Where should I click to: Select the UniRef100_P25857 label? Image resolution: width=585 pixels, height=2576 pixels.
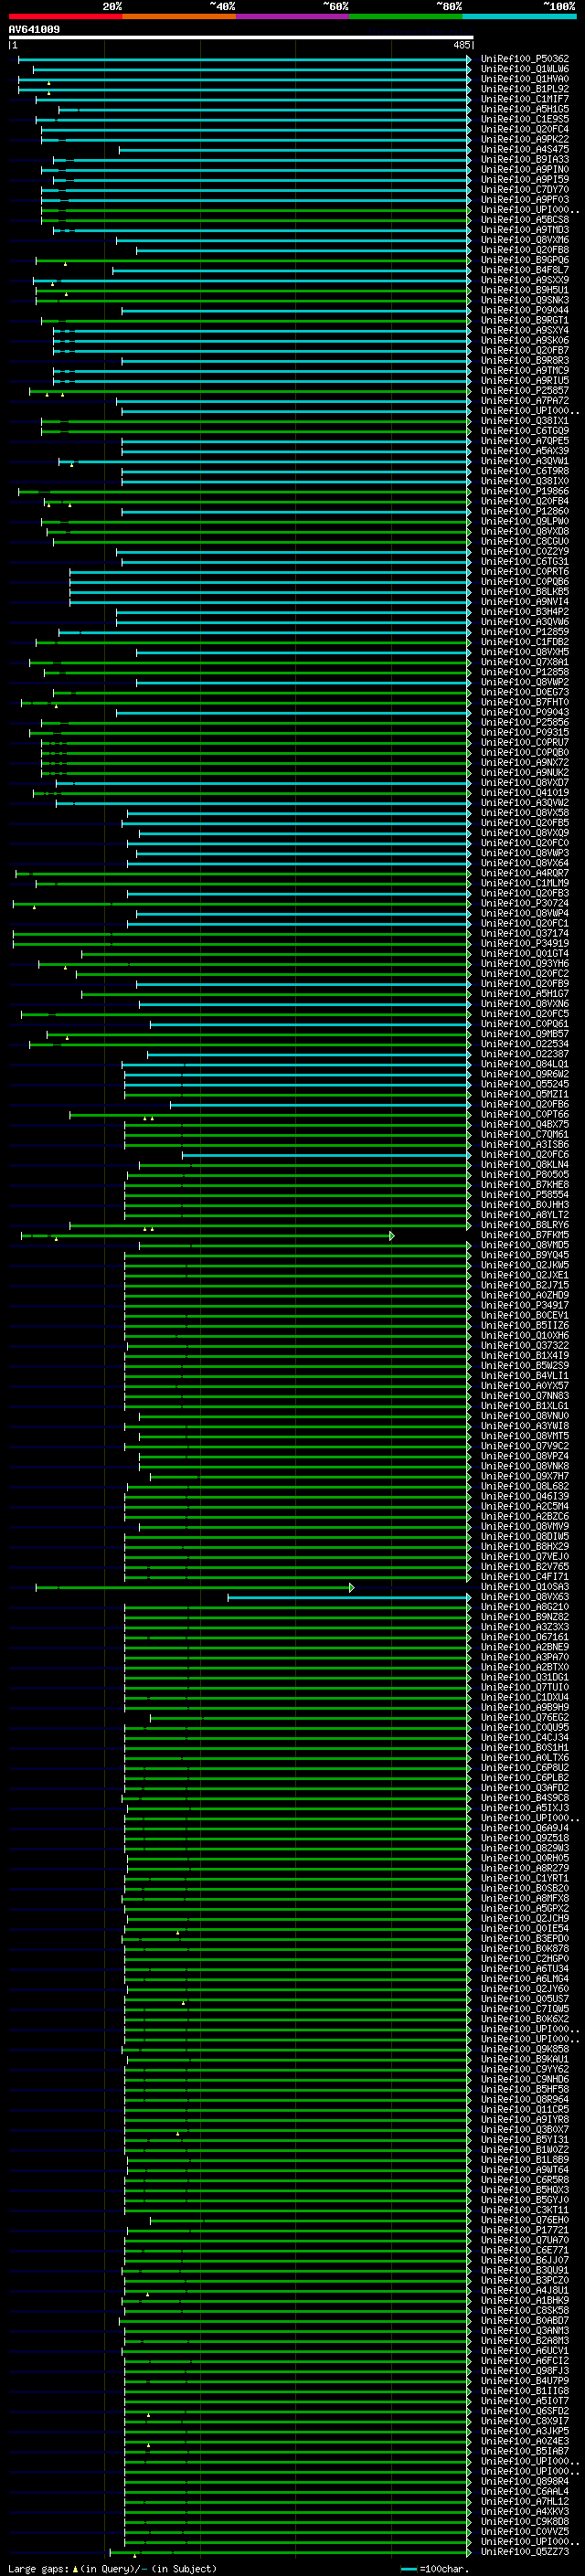tap(525, 391)
